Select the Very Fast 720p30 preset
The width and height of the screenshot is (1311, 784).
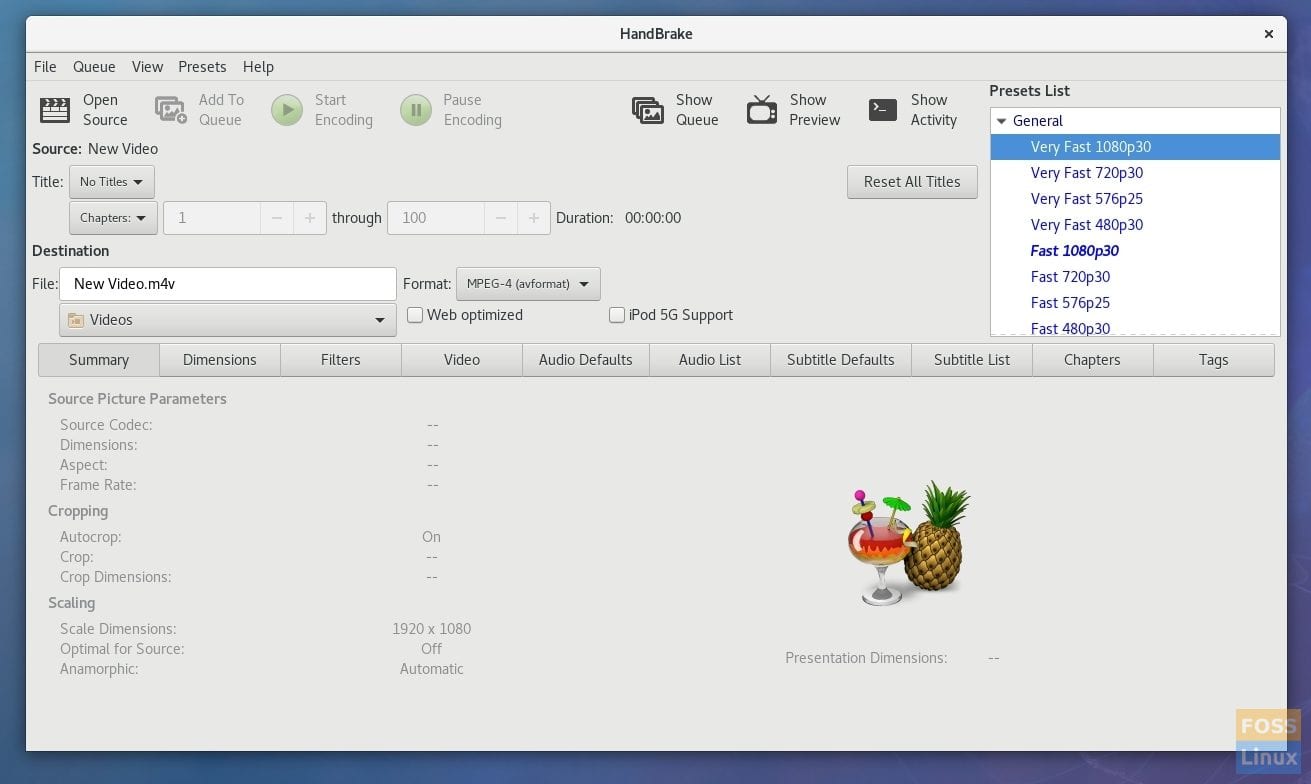[x=1135, y=173]
